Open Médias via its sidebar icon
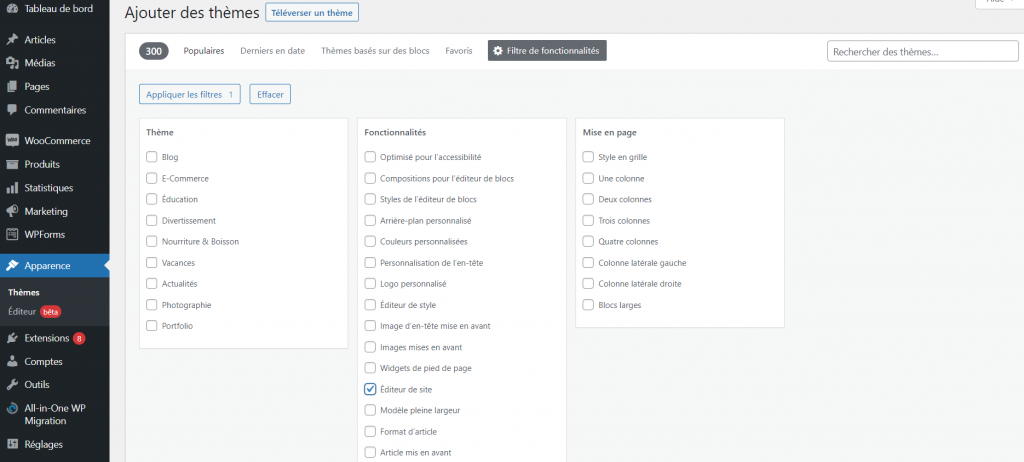1024x462 pixels. pos(12,63)
